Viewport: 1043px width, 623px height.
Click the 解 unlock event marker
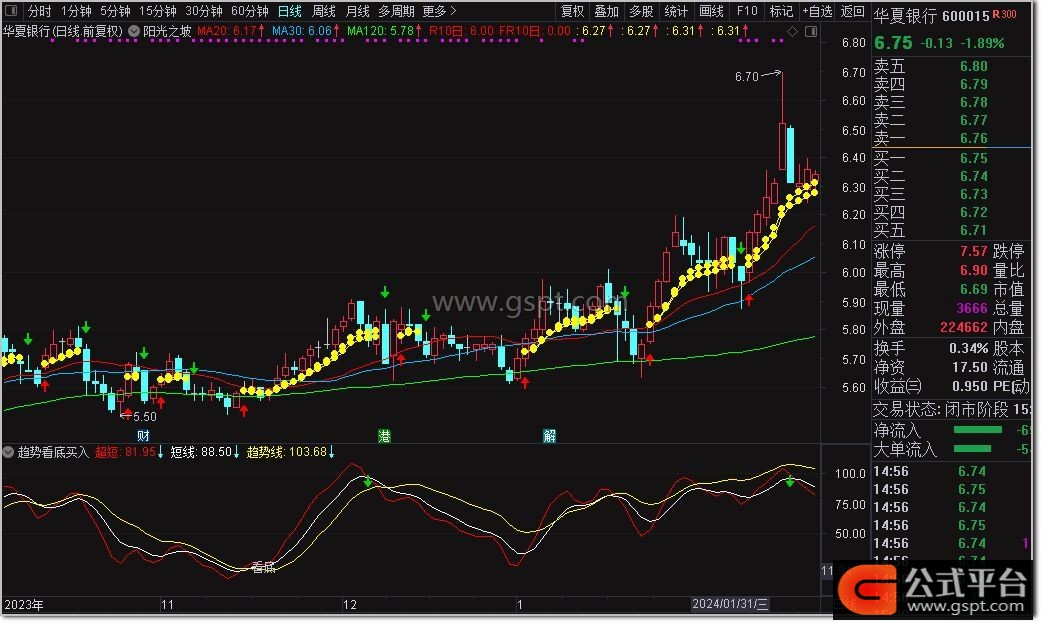coord(549,436)
